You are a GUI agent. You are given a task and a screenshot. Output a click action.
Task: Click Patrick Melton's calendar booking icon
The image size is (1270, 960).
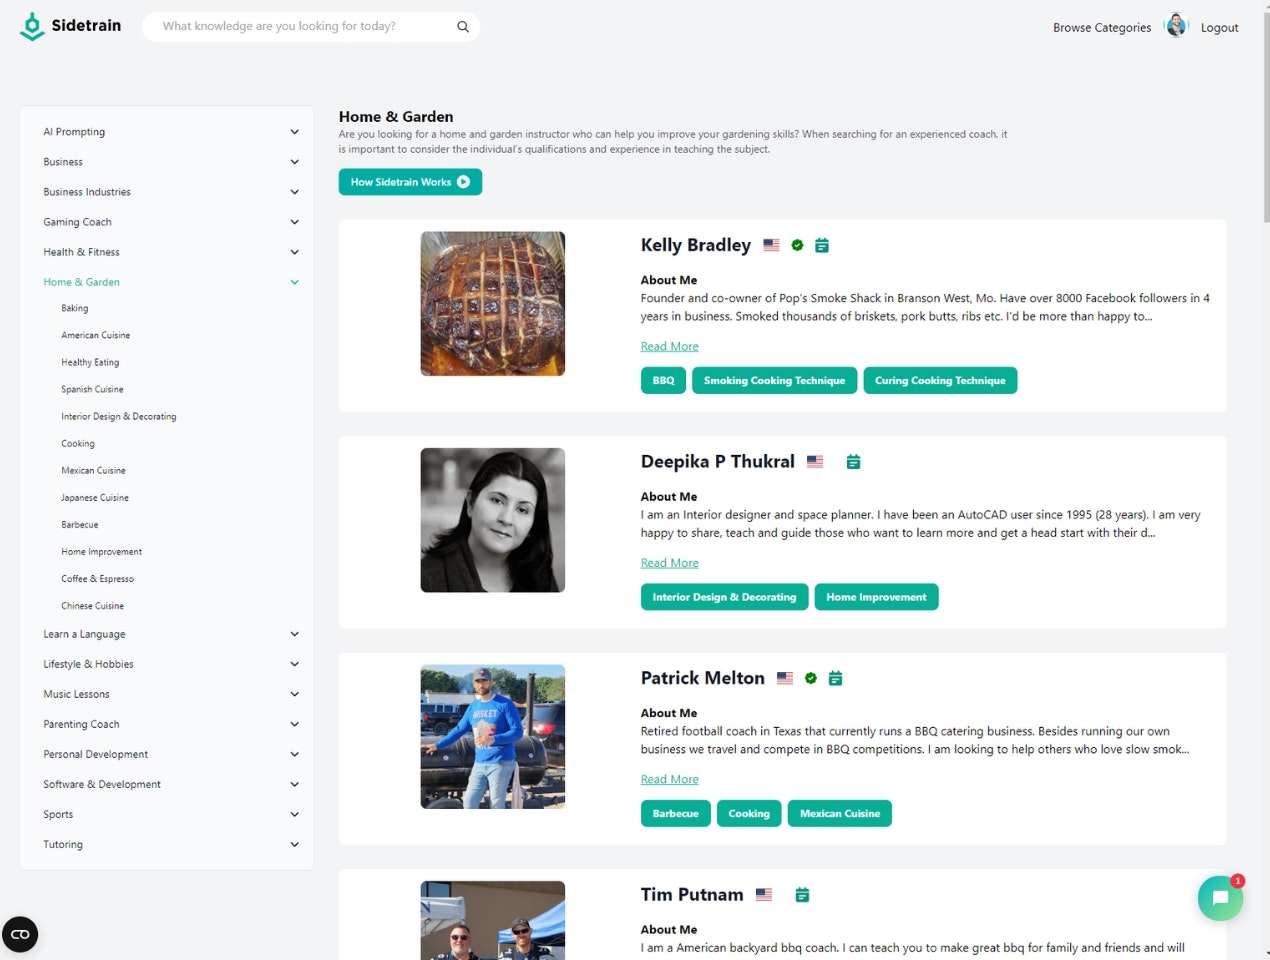(836, 678)
